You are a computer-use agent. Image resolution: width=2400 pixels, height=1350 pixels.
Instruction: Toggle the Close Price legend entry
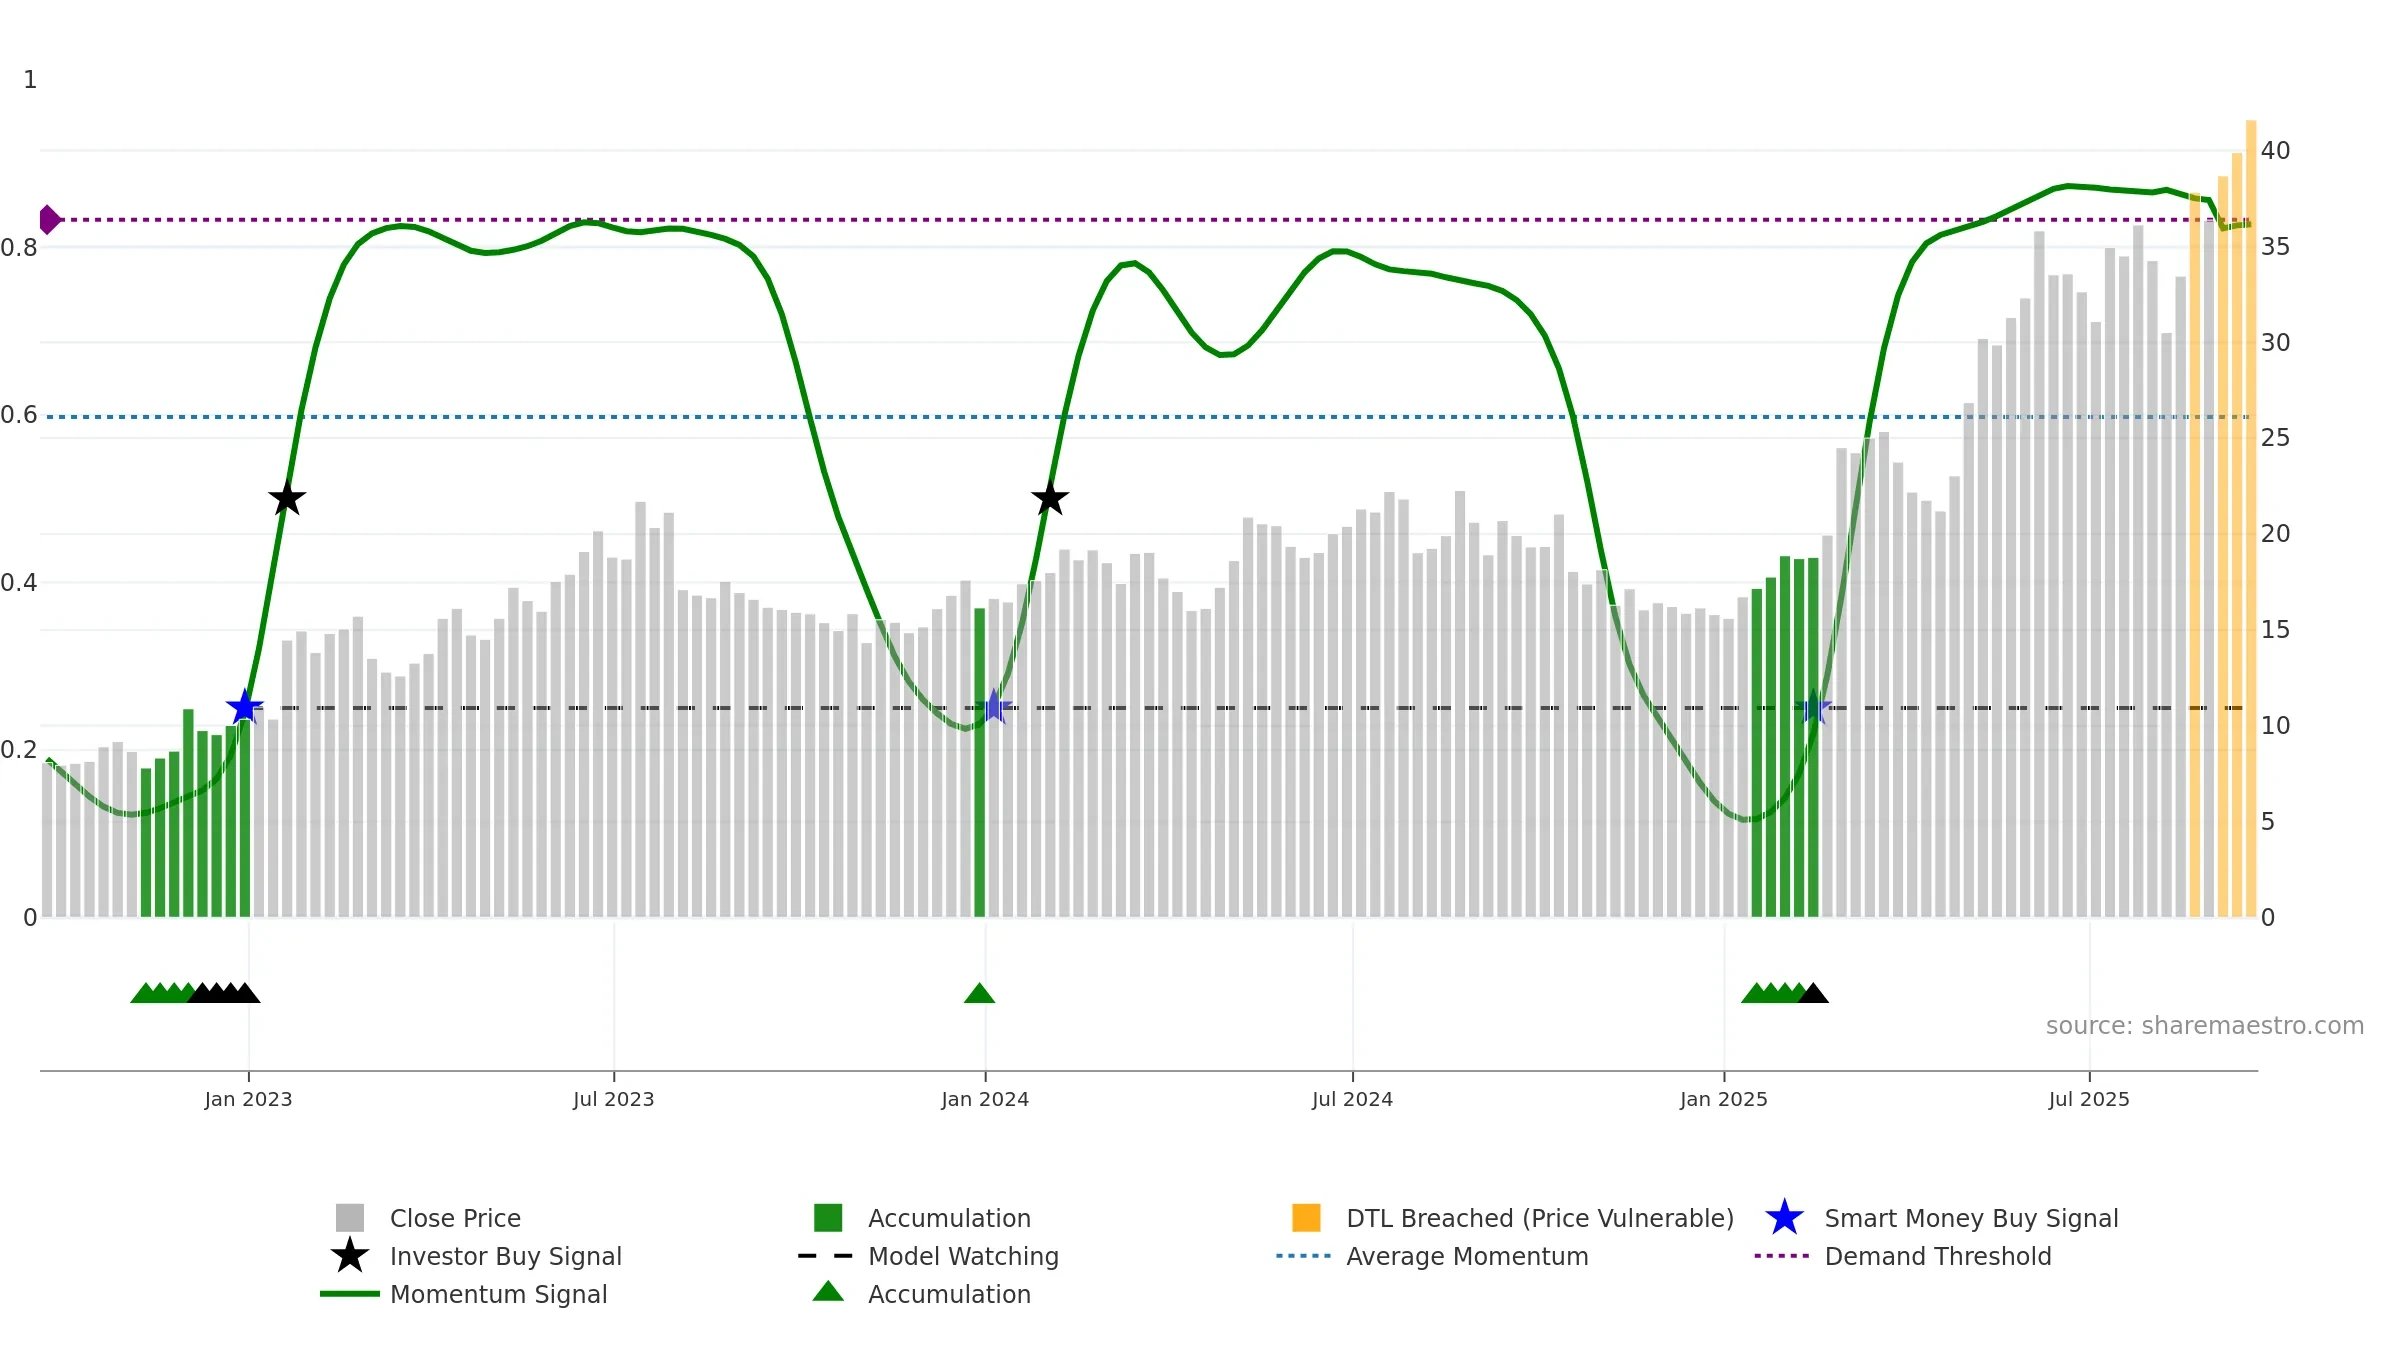(454, 1218)
